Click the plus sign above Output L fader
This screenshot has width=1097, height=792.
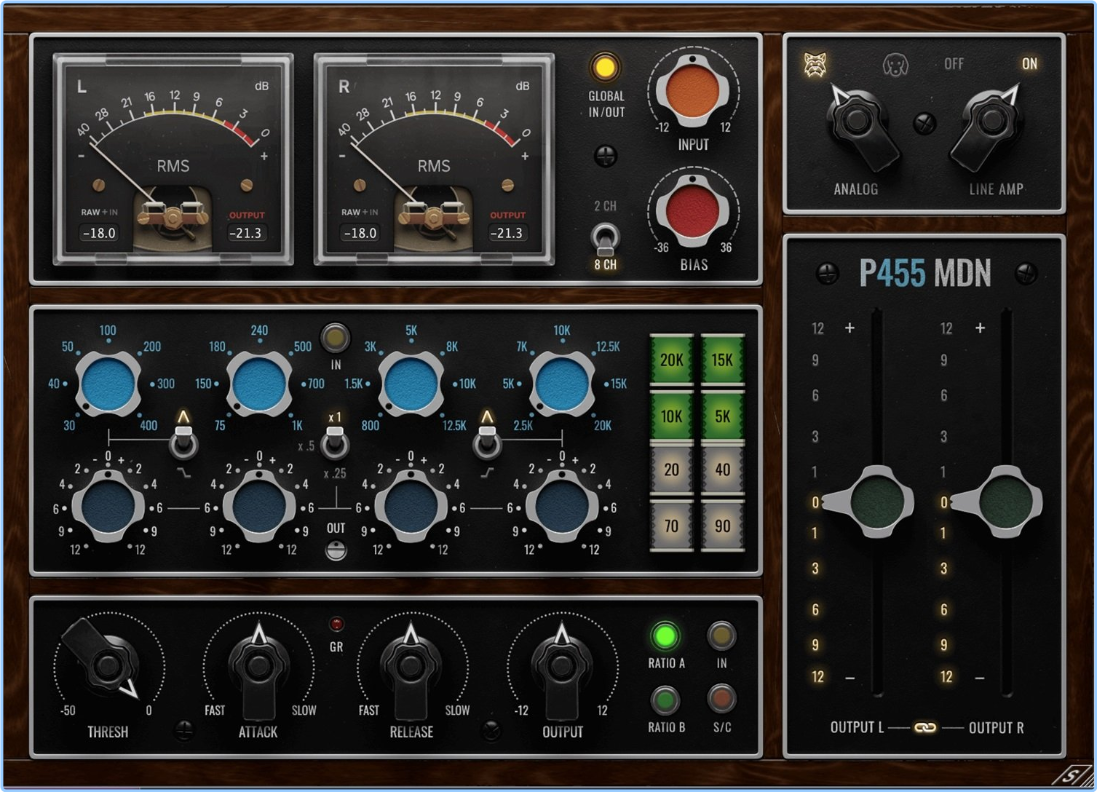point(850,327)
